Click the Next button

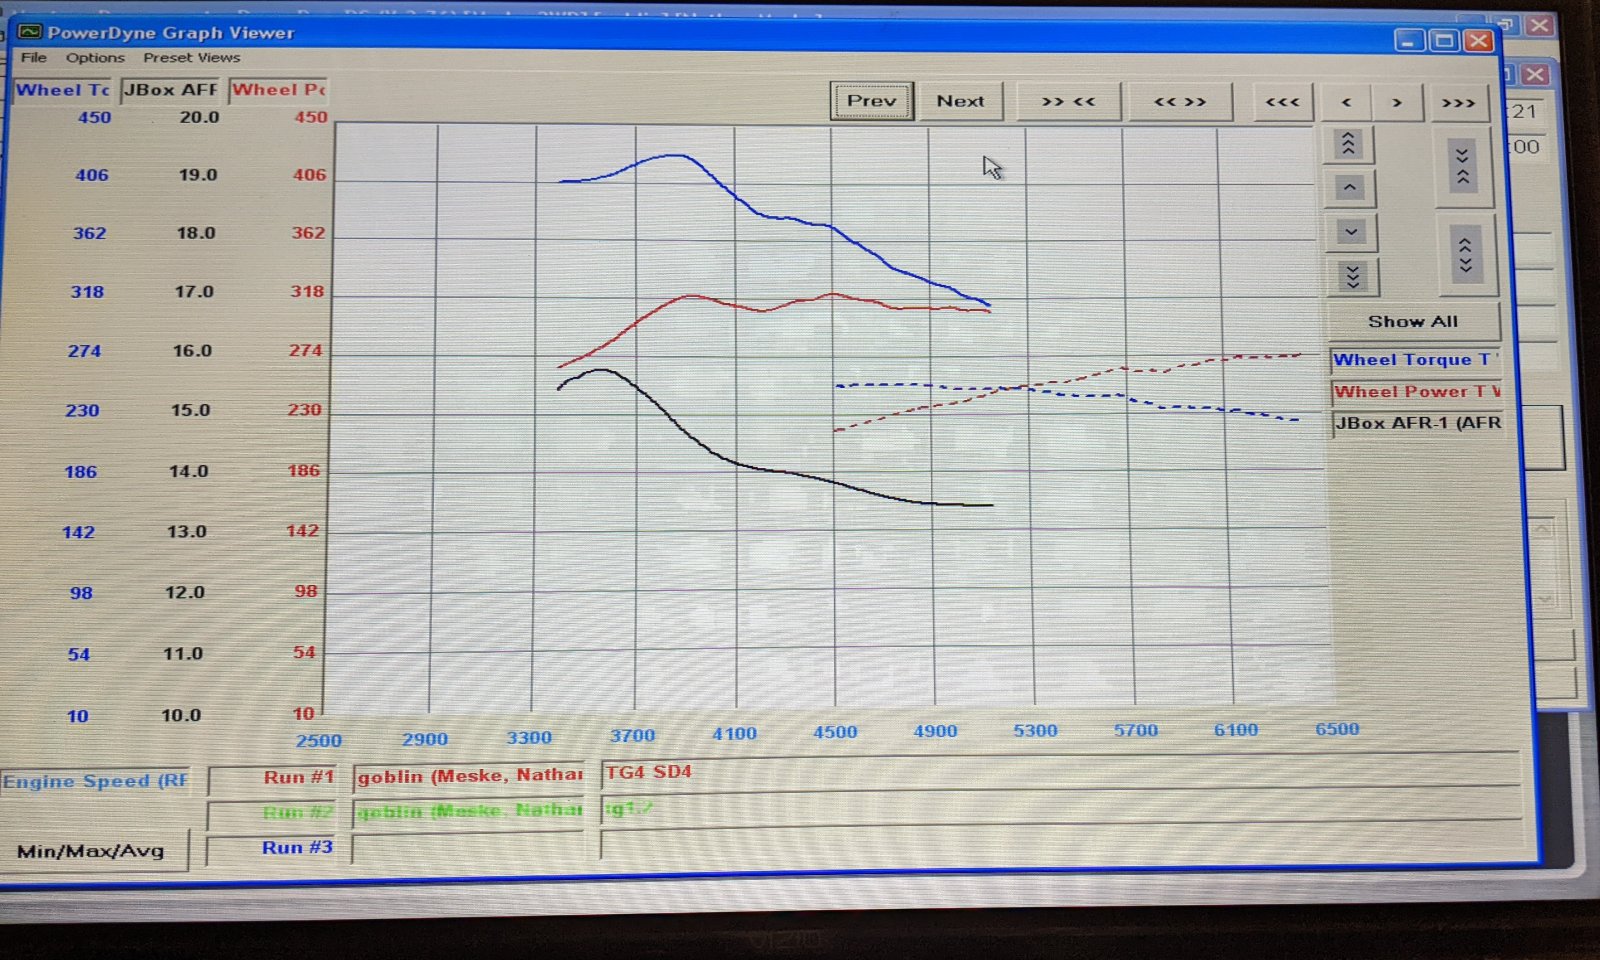960,101
